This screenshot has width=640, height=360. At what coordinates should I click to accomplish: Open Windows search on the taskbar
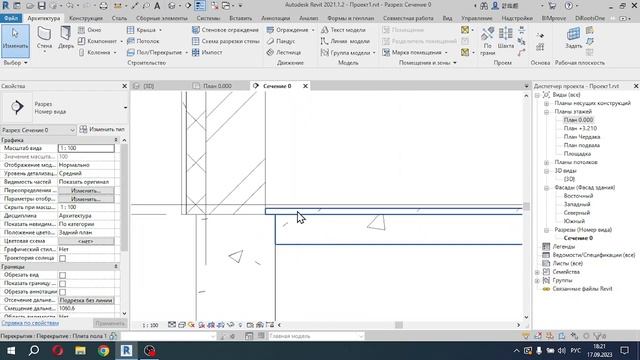(x=34, y=351)
